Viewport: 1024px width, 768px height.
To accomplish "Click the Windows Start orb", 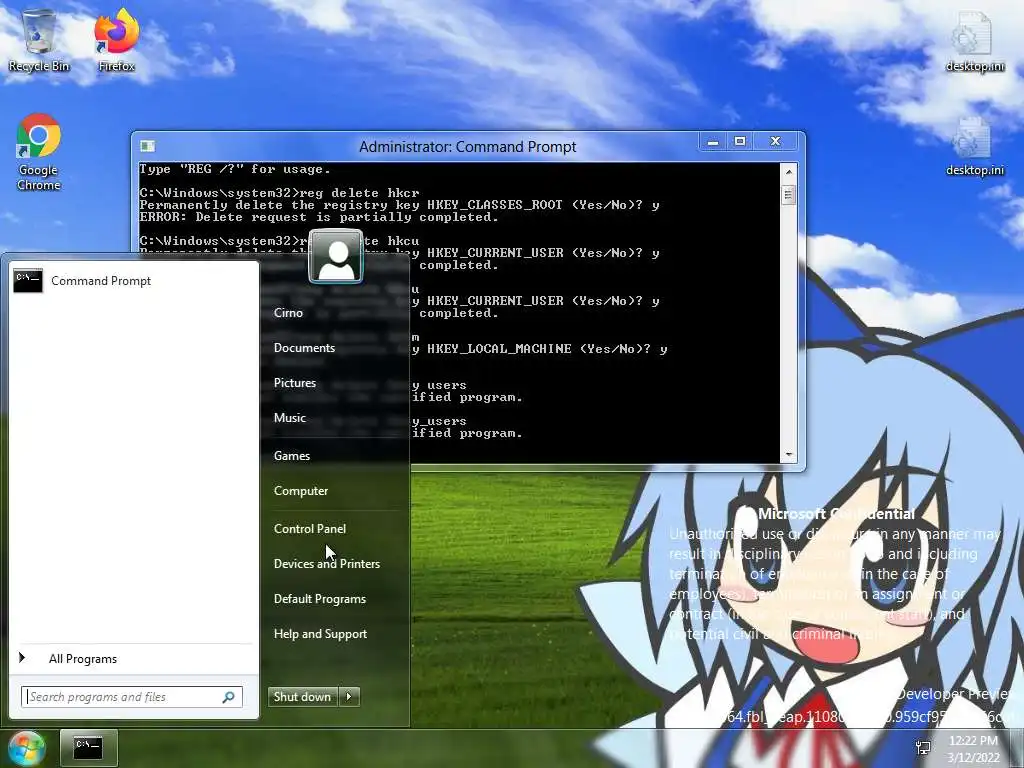I will pos(25,748).
